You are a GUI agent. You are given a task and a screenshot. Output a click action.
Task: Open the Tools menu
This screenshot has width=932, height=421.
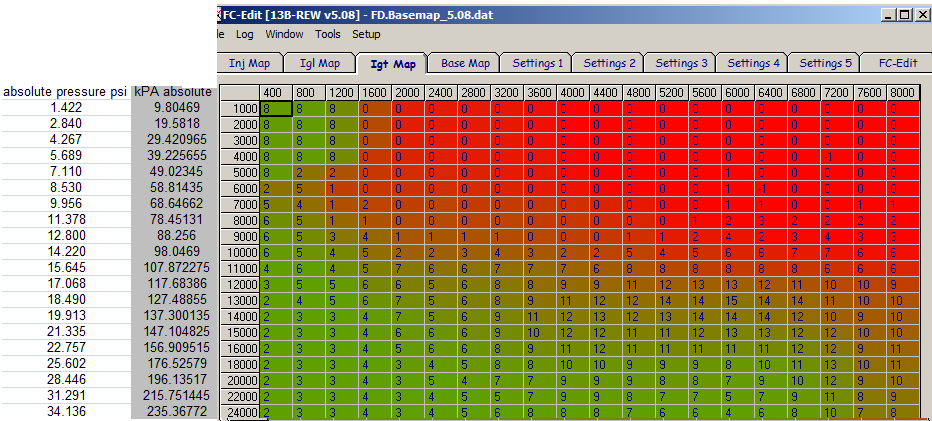tap(328, 34)
